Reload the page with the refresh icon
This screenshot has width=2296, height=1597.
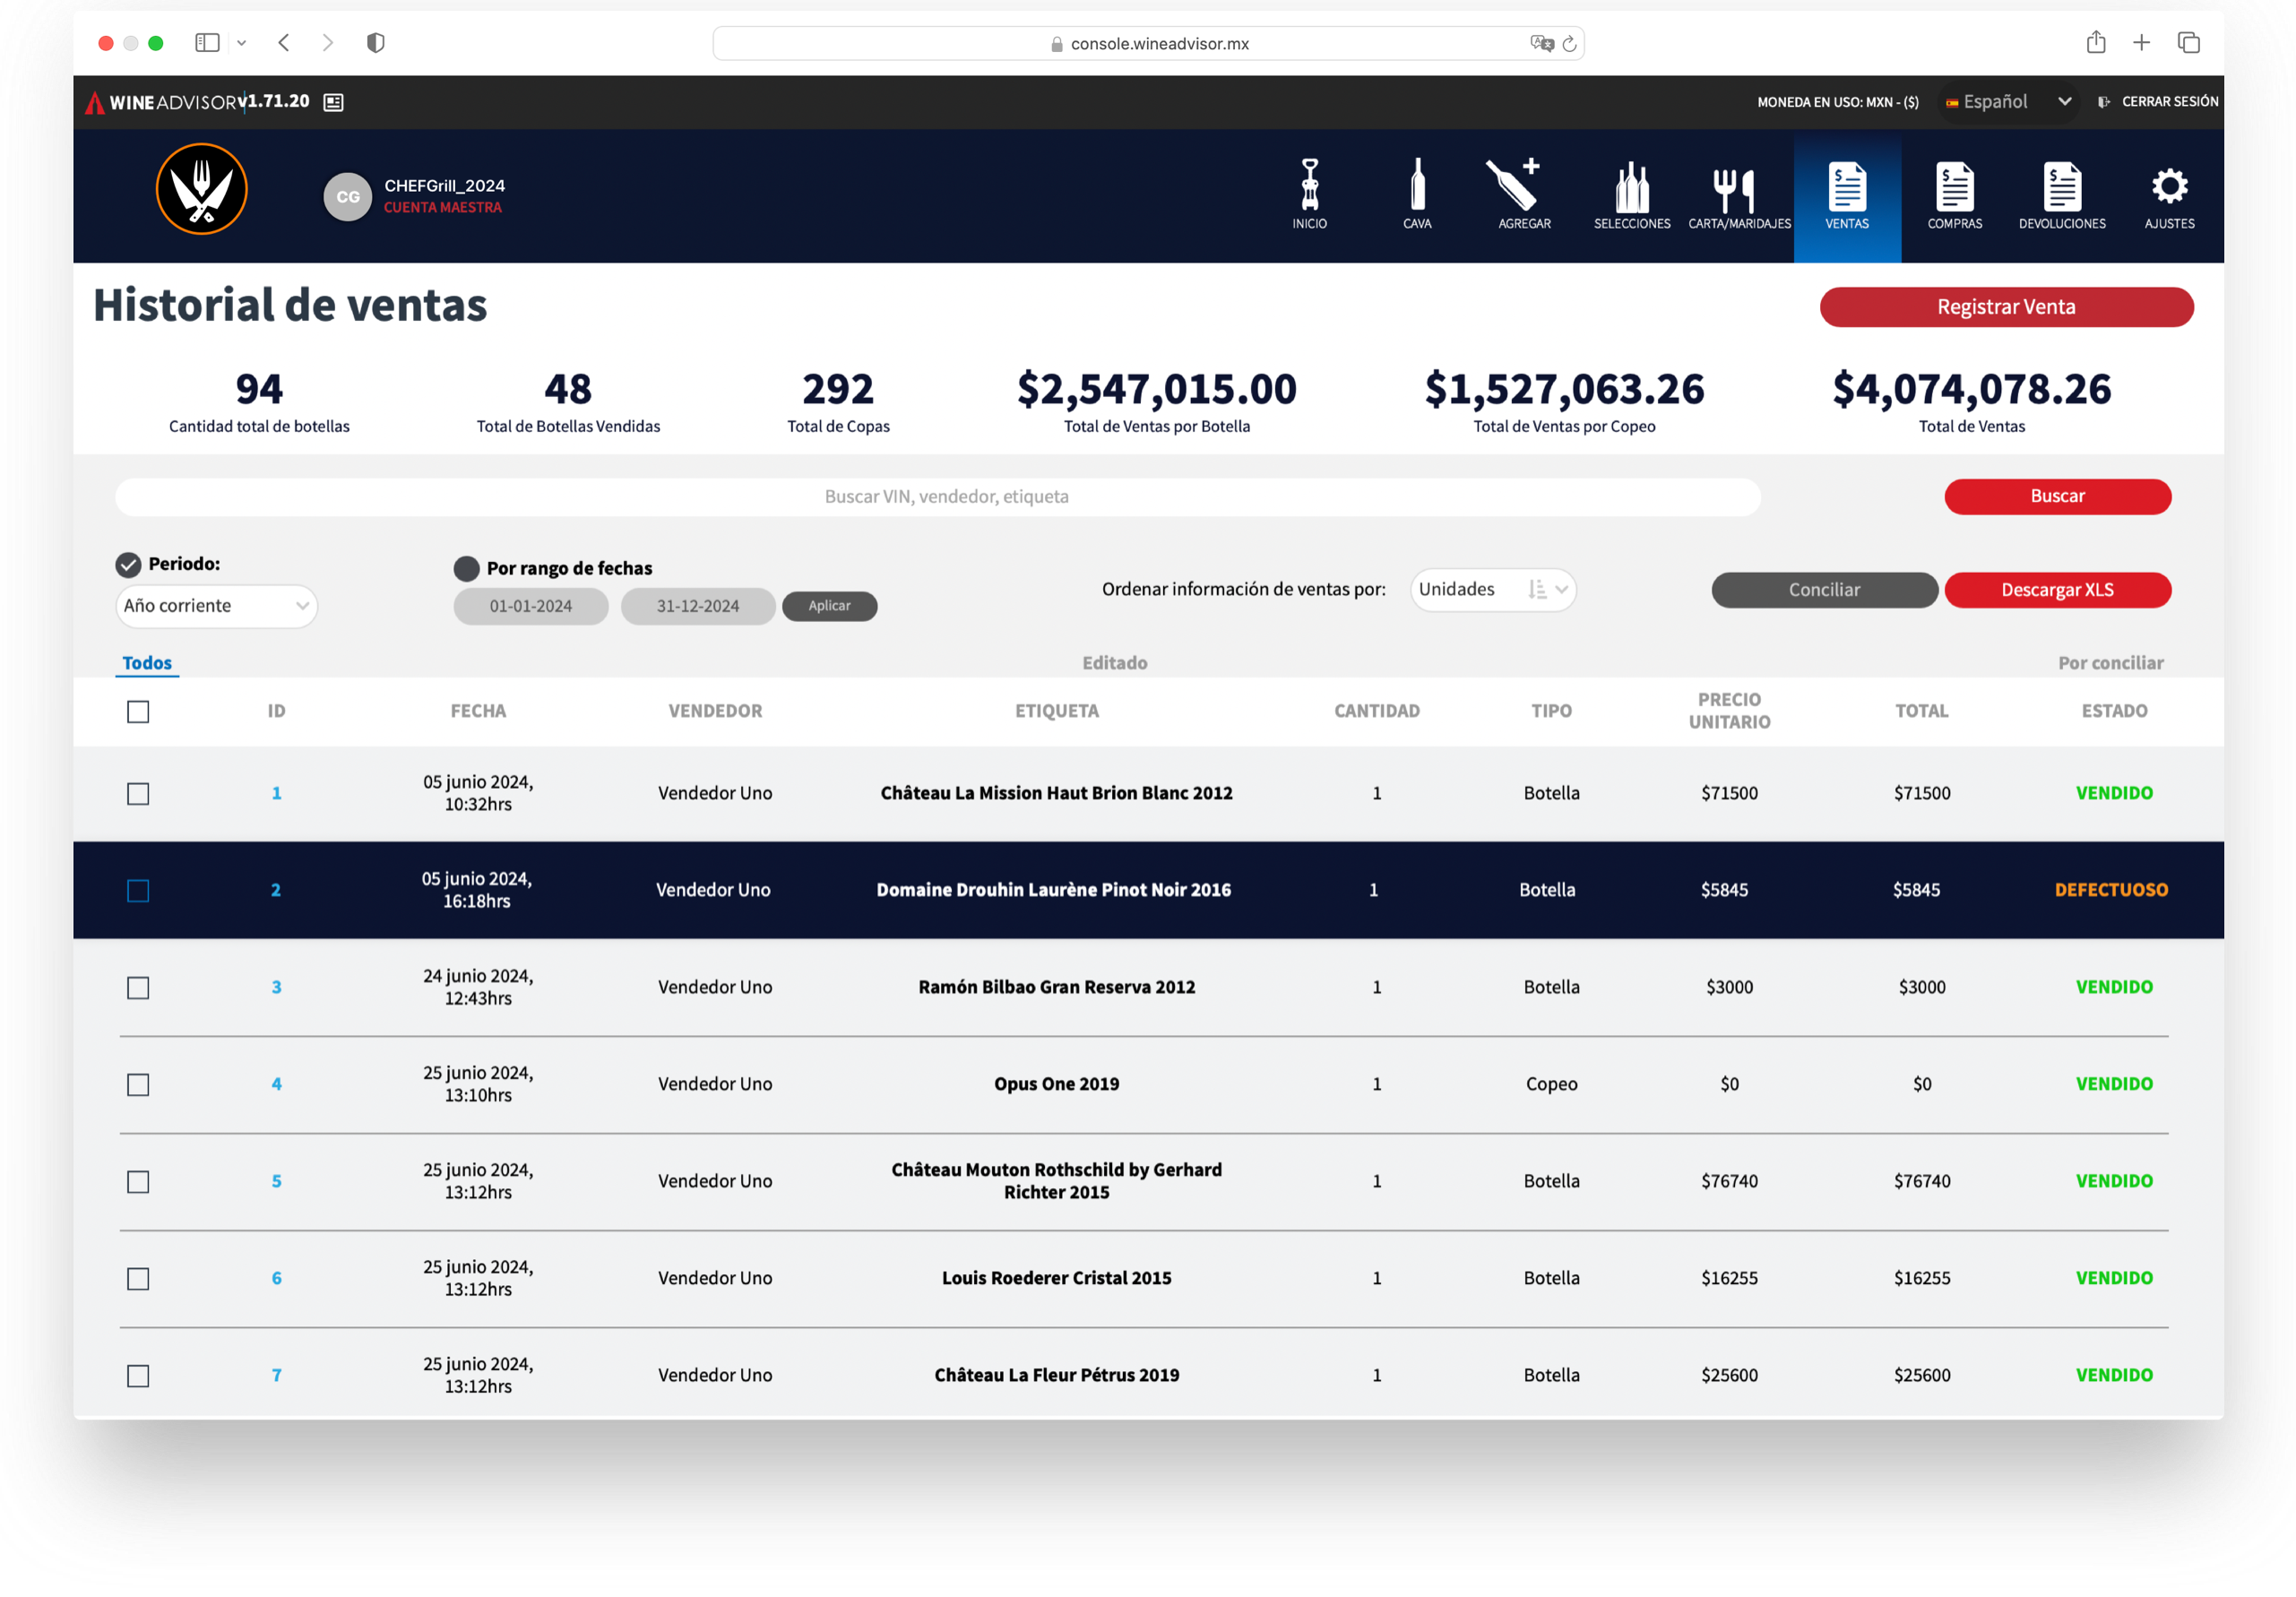[x=1569, y=43]
